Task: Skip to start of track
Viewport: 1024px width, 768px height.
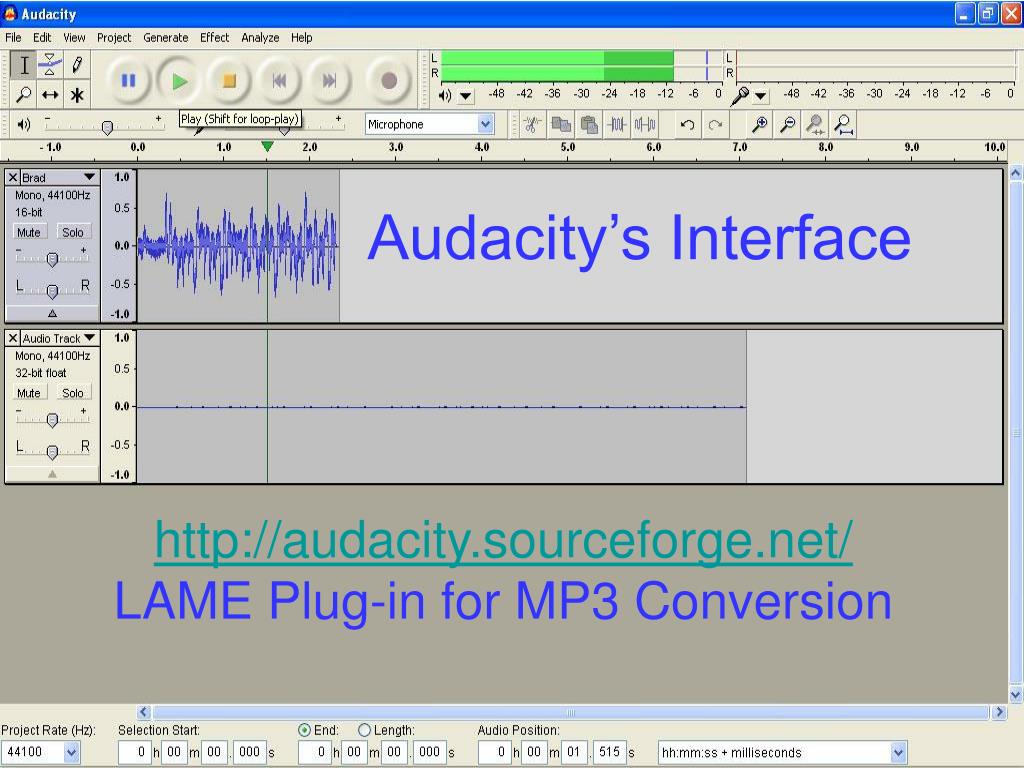Action: [279, 80]
